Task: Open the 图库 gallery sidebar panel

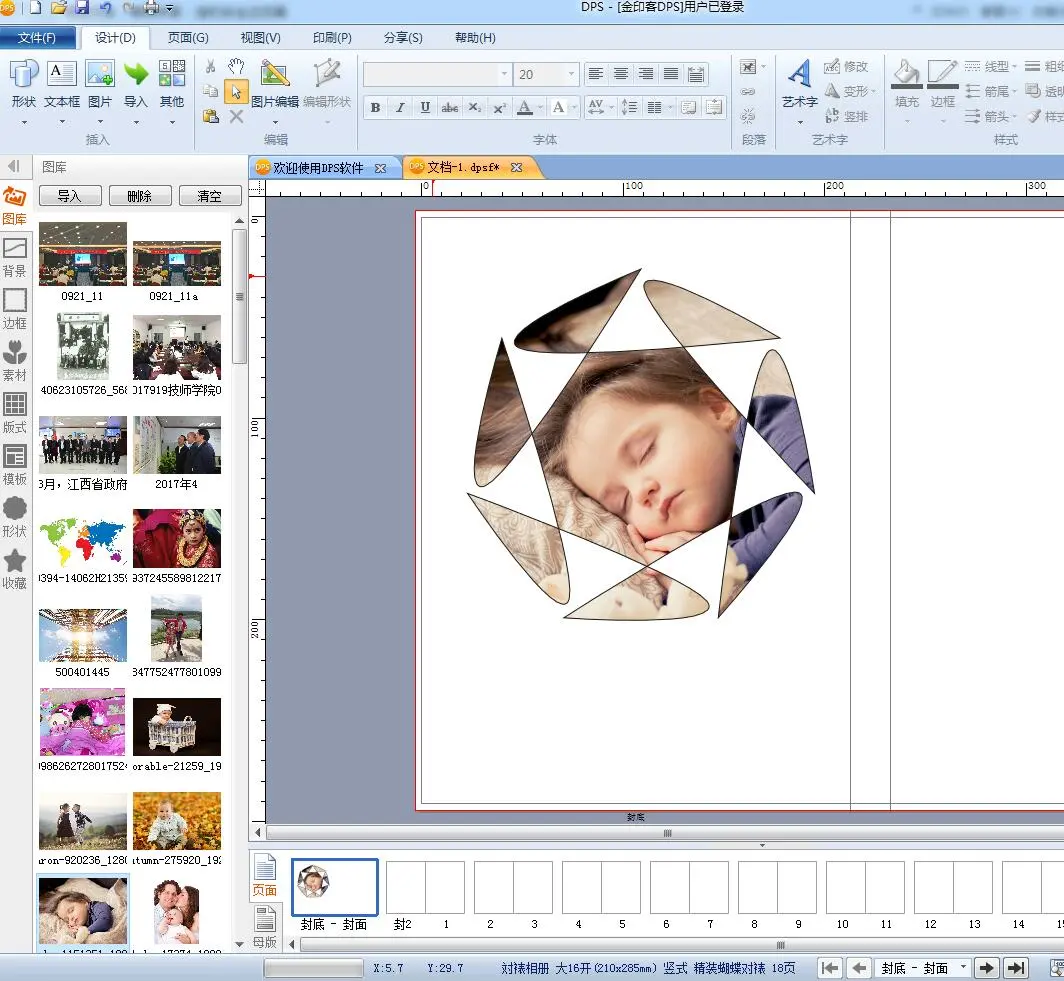Action: (x=14, y=205)
